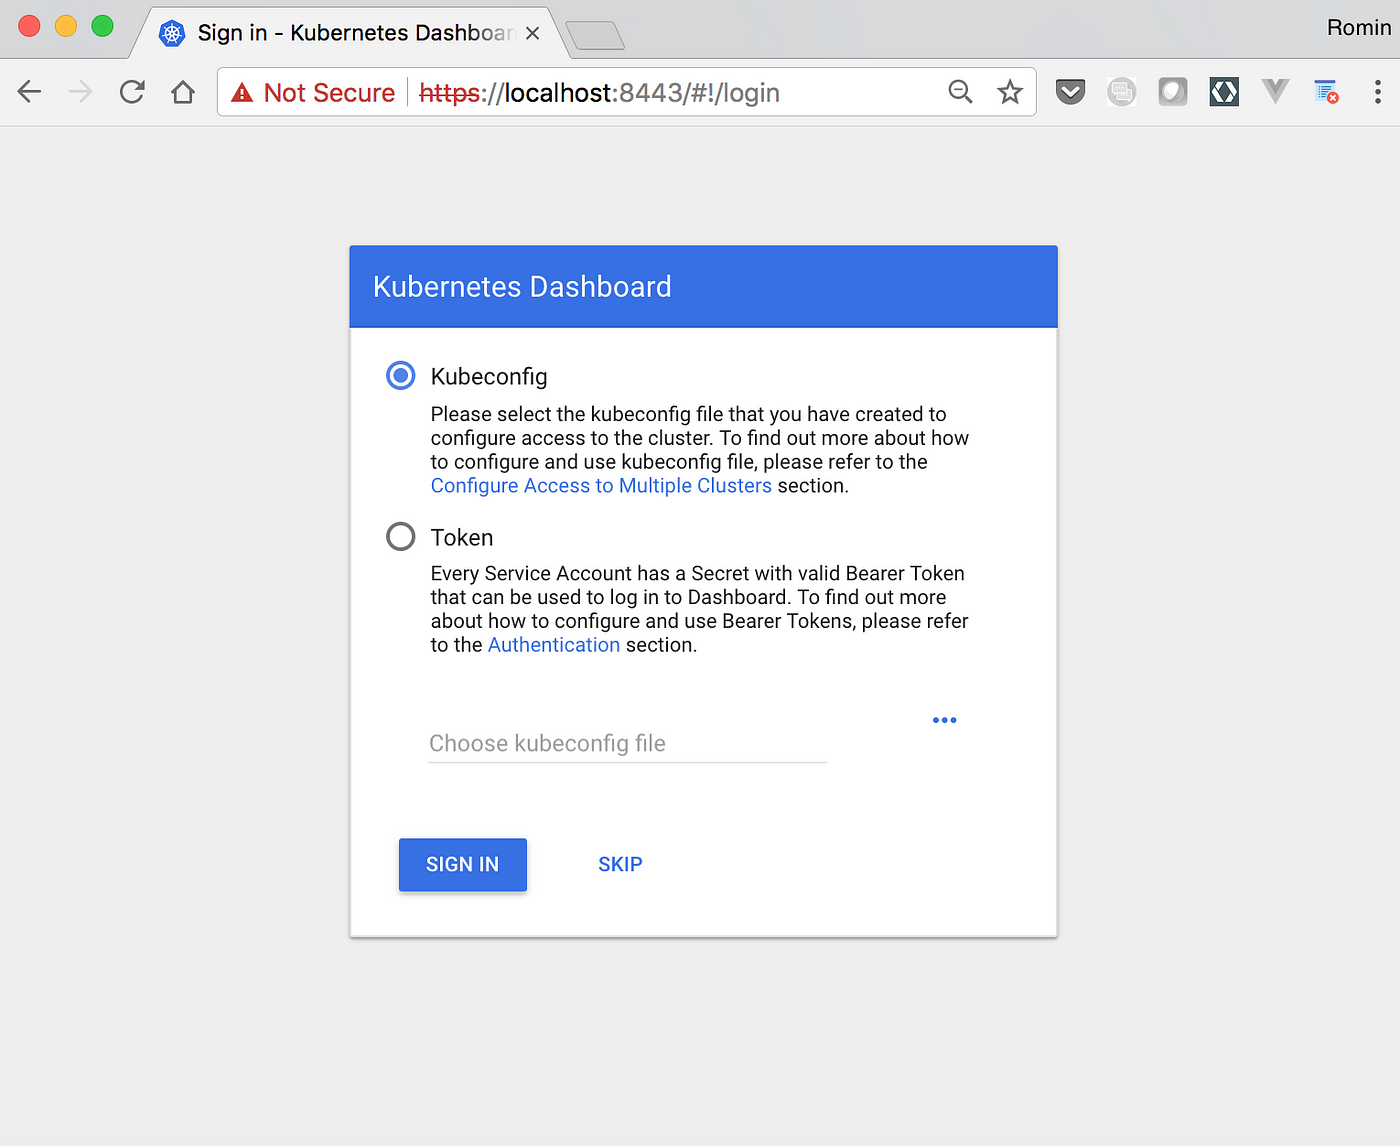Select the Token radio option
1400x1146 pixels.
point(401,537)
